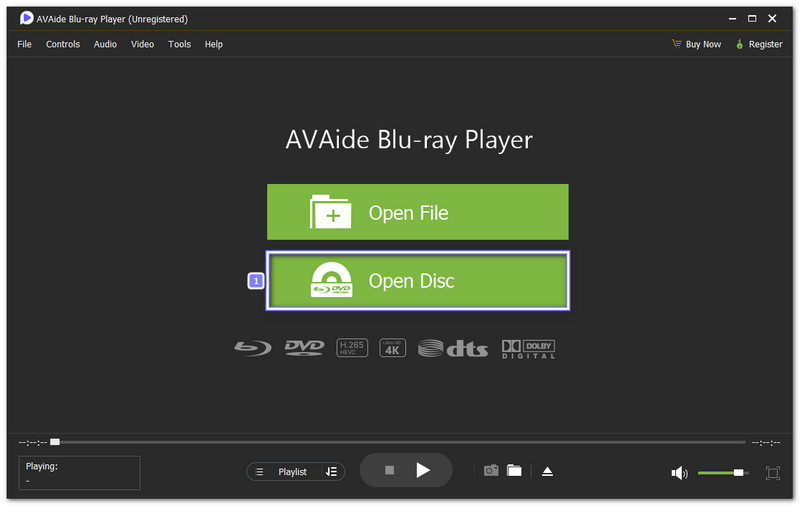Image resolution: width=800 pixels, height=506 pixels.
Task: Click the playlist sort order icon
Action: click(331, 472)
